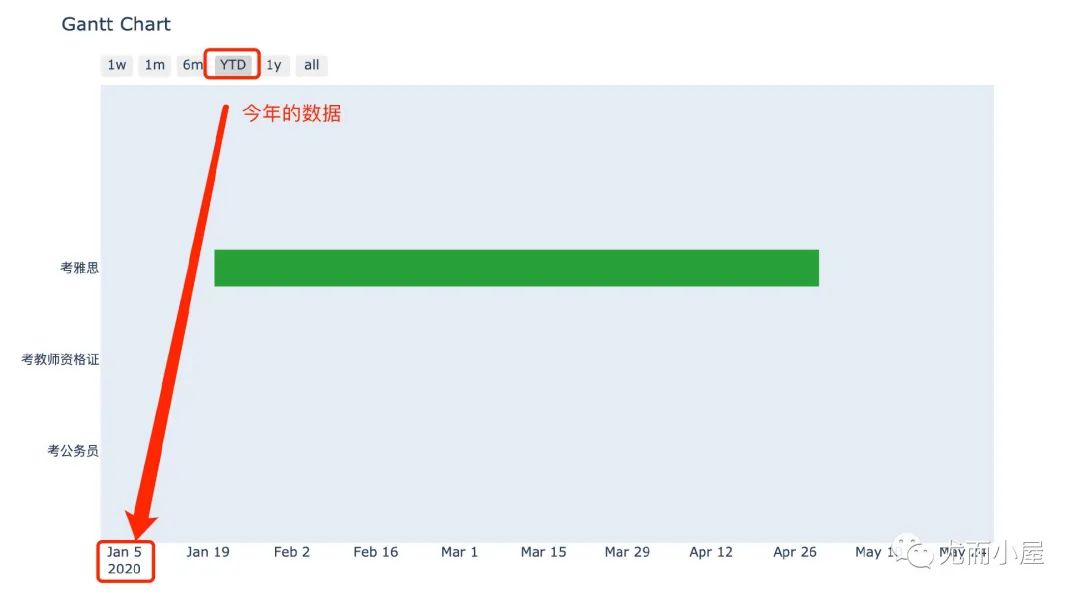Click the Feb 2 axis tick
Image resolution: width=1080 pixels, height=600 pixels.
291,552
